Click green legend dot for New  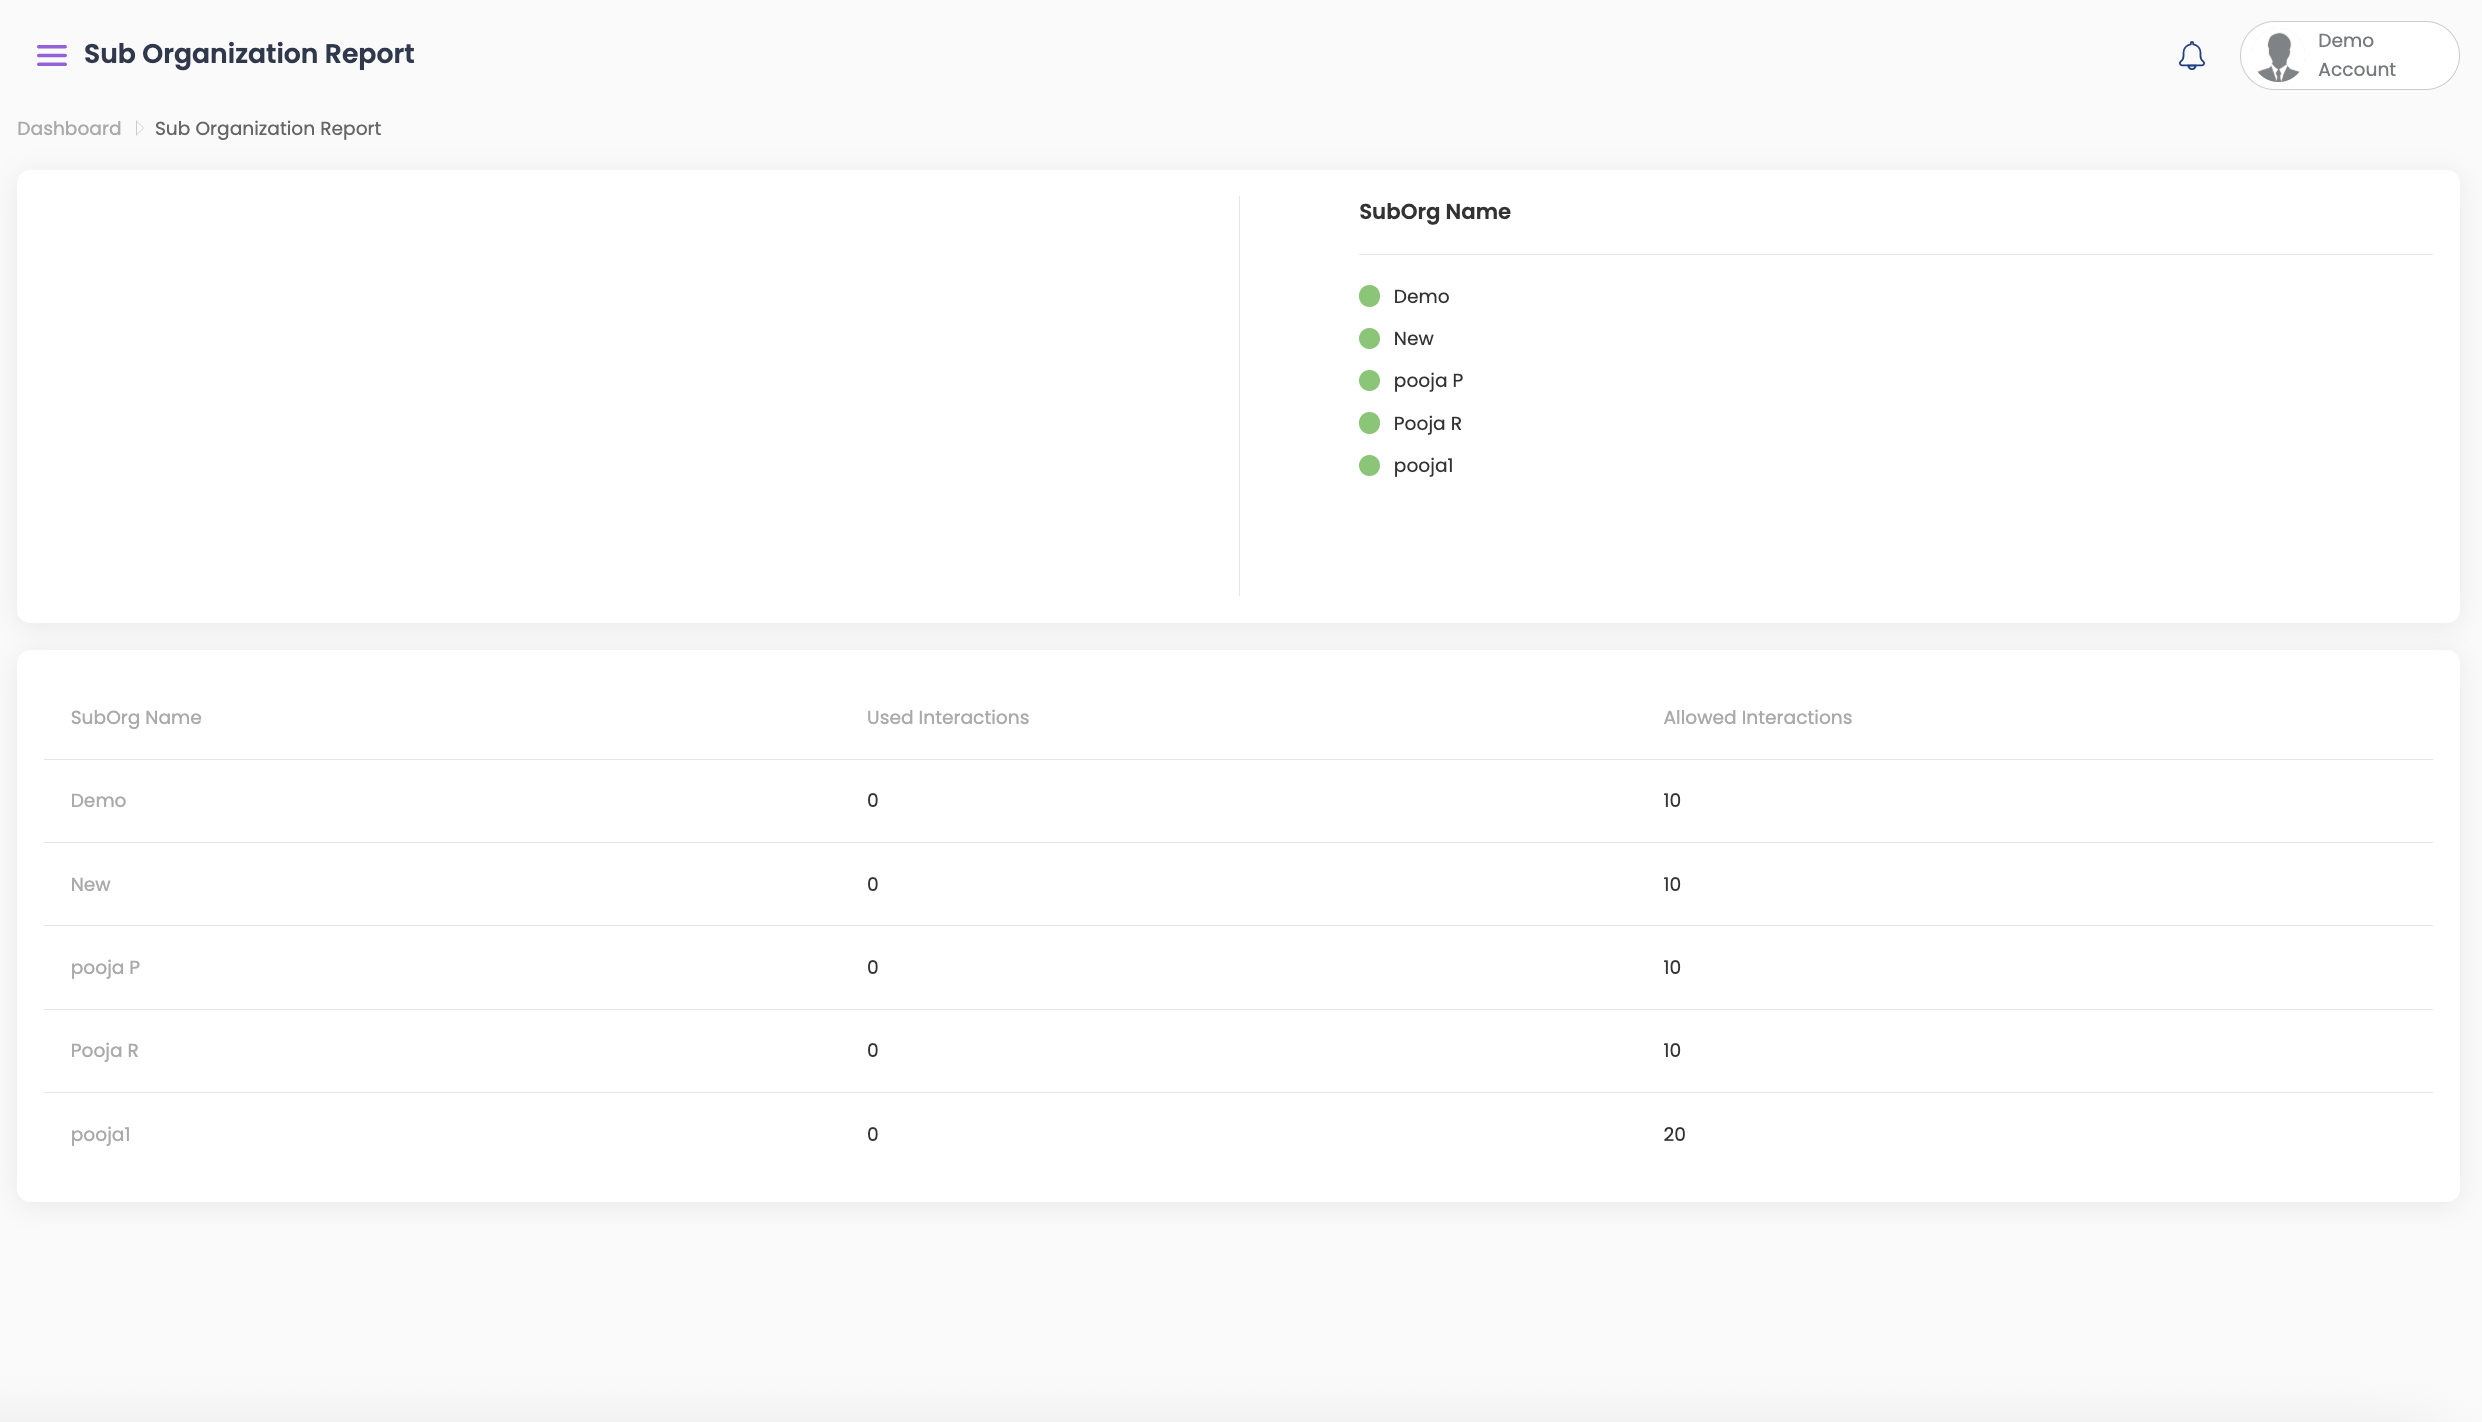pos(1369,338)
